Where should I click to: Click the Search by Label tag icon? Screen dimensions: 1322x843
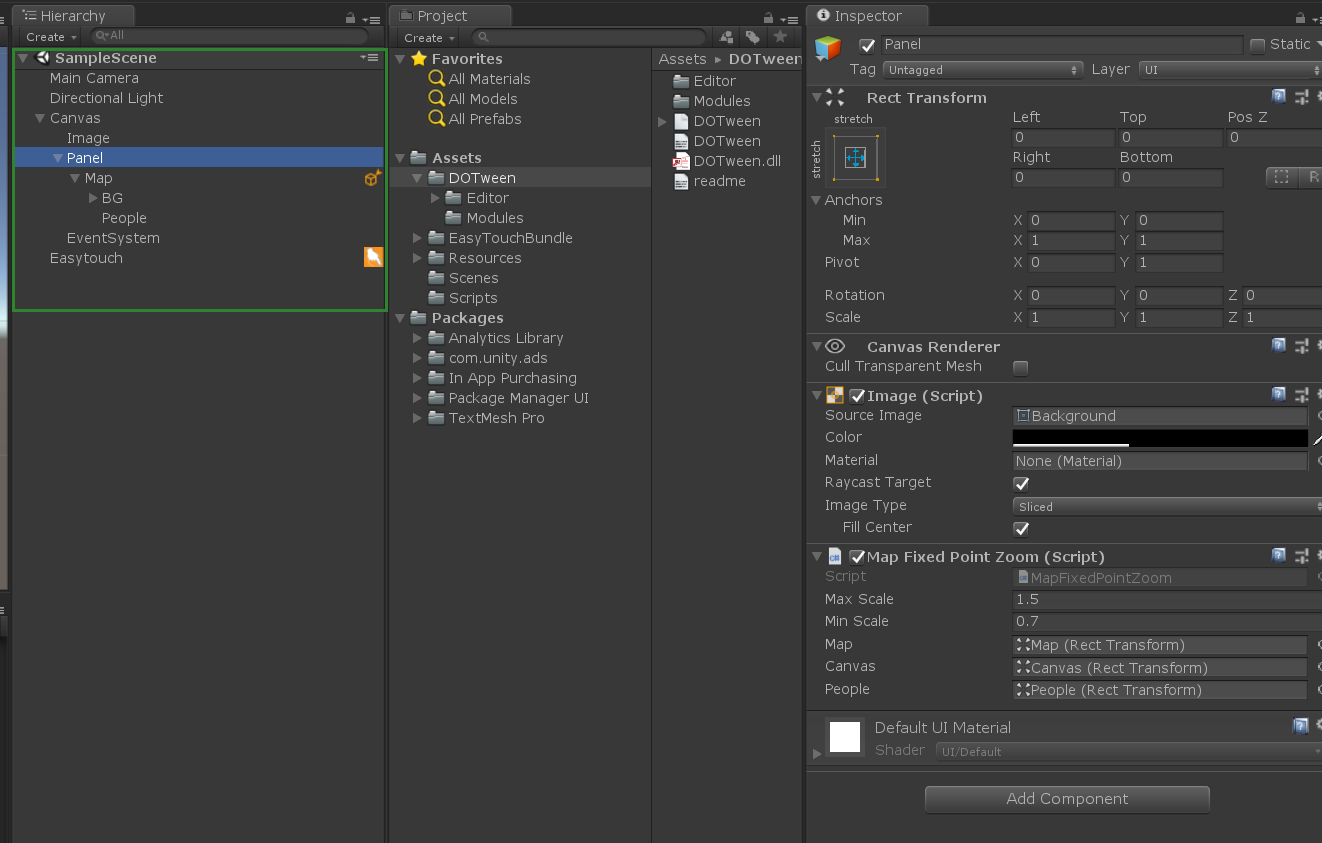pos(752,37)
